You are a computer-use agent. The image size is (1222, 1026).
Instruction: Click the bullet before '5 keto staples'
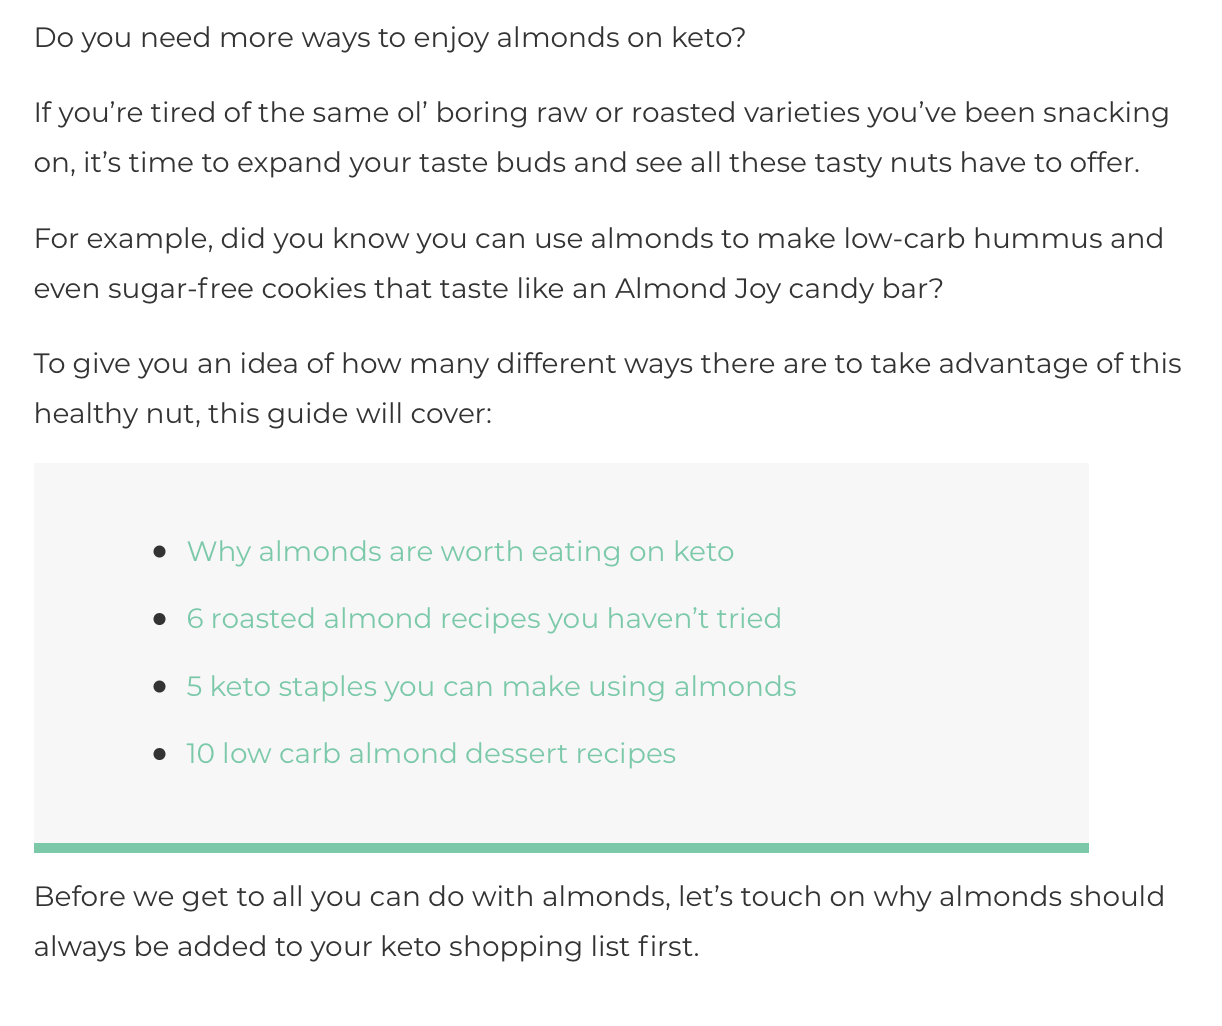click(160, 687)
